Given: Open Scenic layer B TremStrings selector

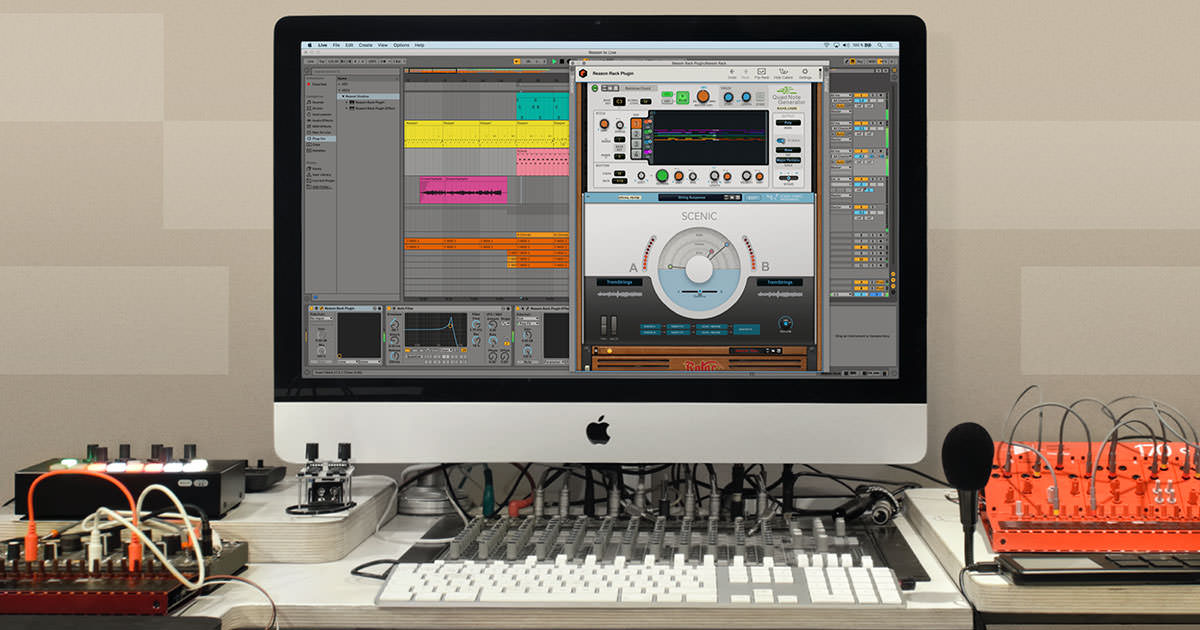Looking at the screenshot, I should (779, 282).
